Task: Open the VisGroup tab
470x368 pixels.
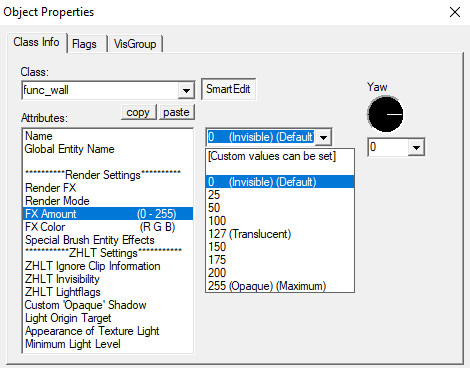Action: coord(135,44)
